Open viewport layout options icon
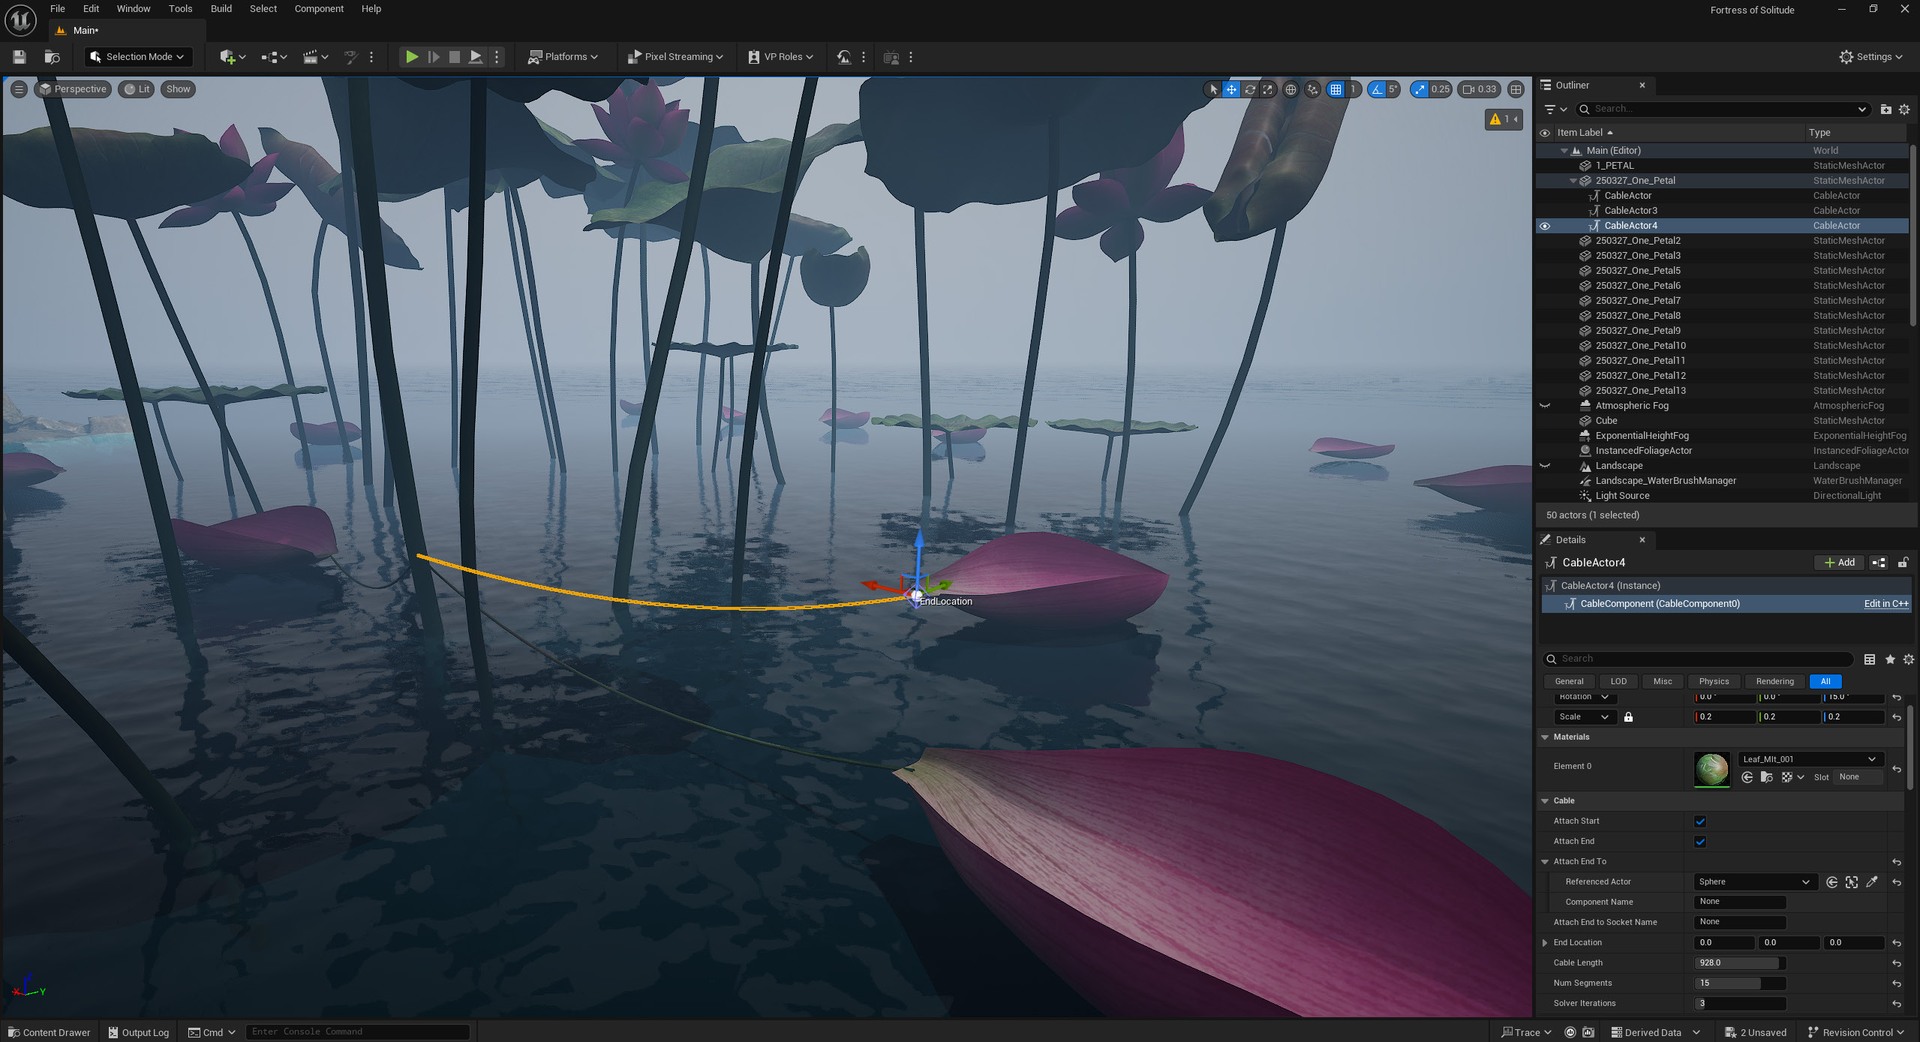 pyautogui.click(x=1516, y=89)
